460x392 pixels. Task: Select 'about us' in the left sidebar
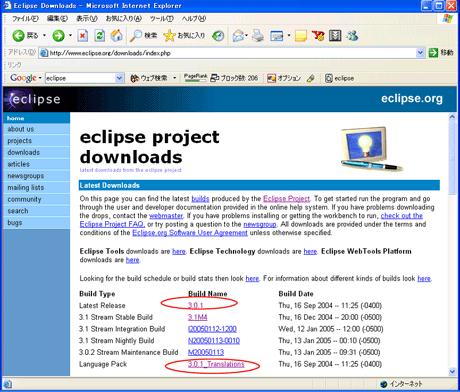[37, 129]
